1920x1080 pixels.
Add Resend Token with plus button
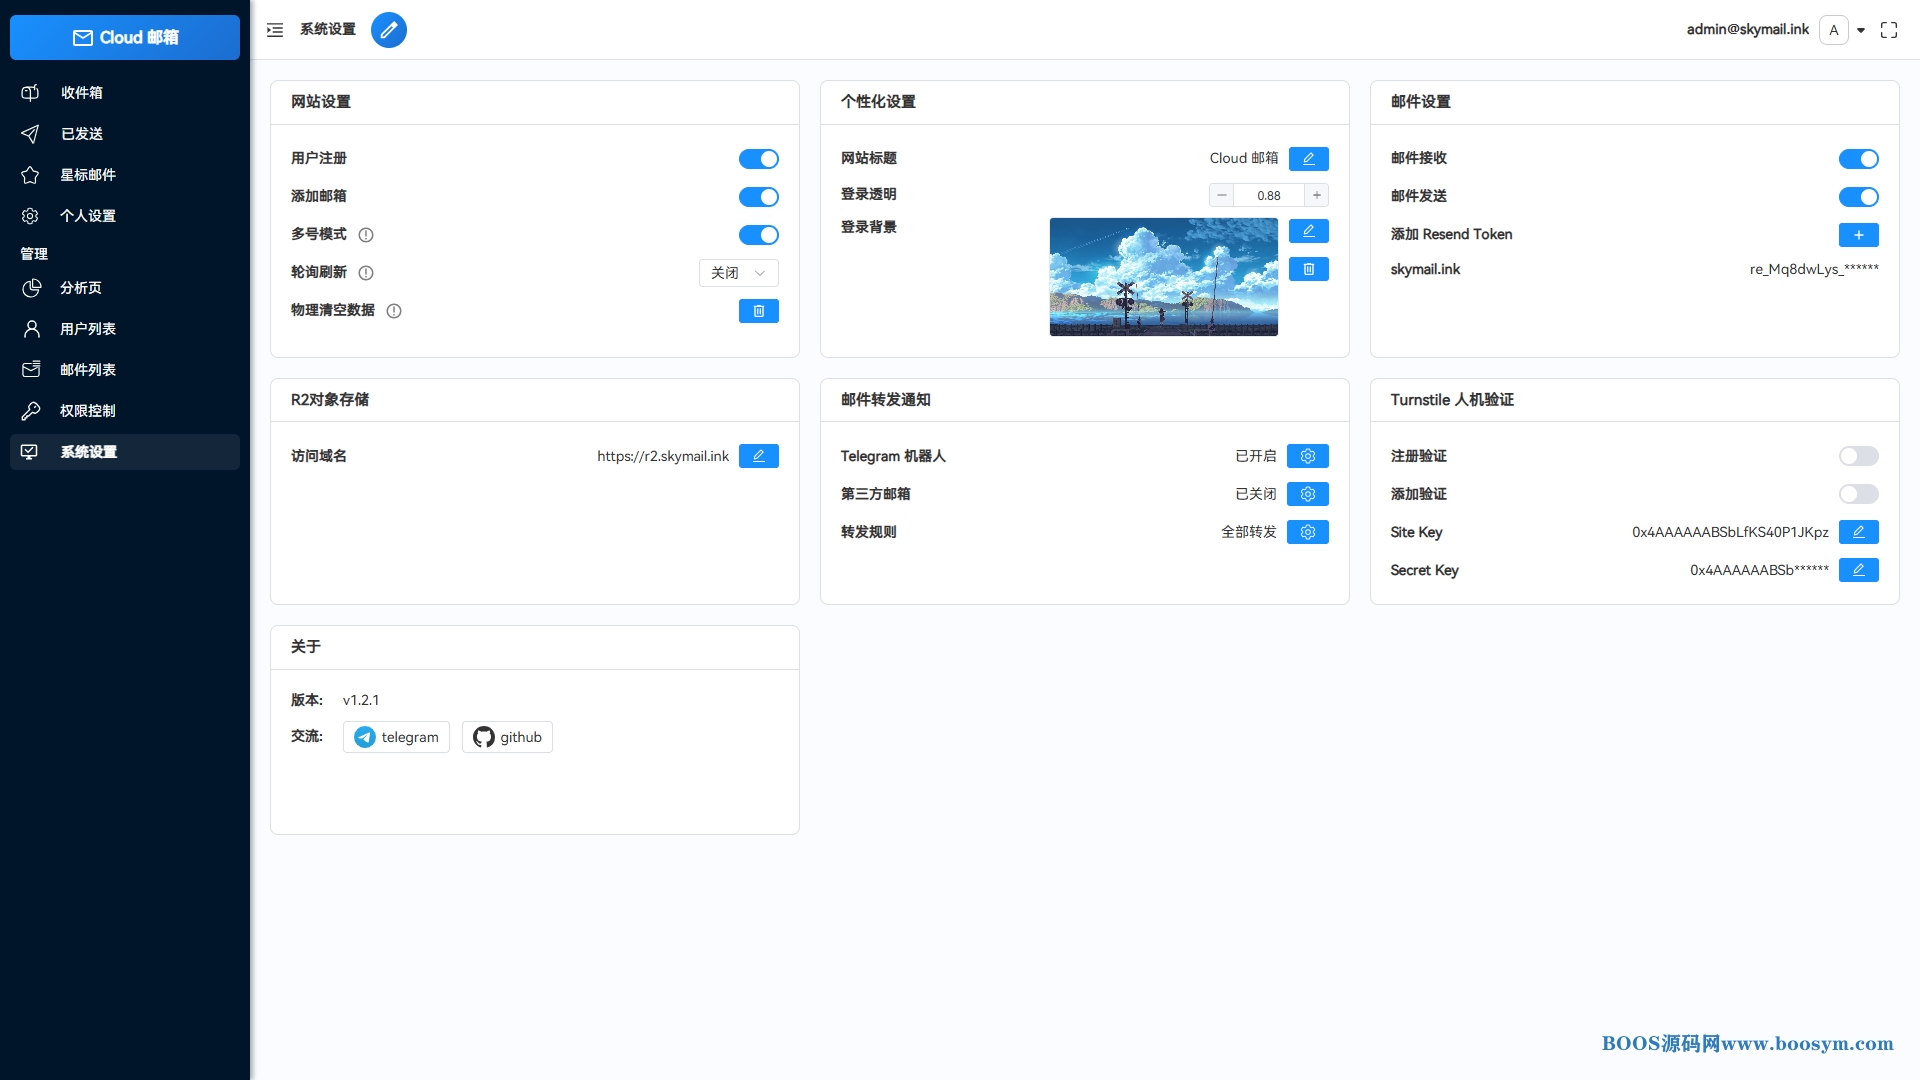click(1858, 235)
